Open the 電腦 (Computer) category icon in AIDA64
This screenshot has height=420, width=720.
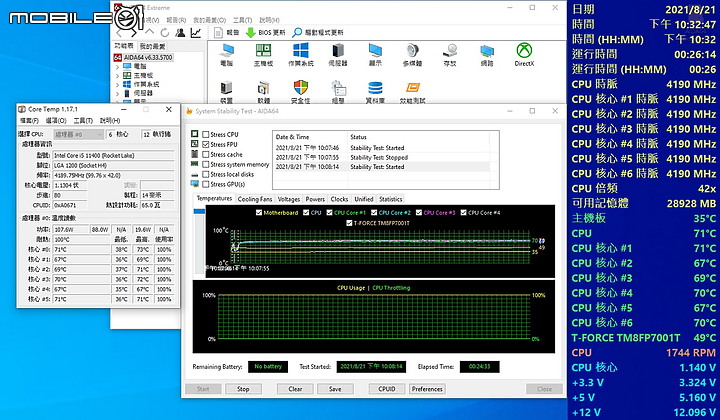[x=226, y=50]
